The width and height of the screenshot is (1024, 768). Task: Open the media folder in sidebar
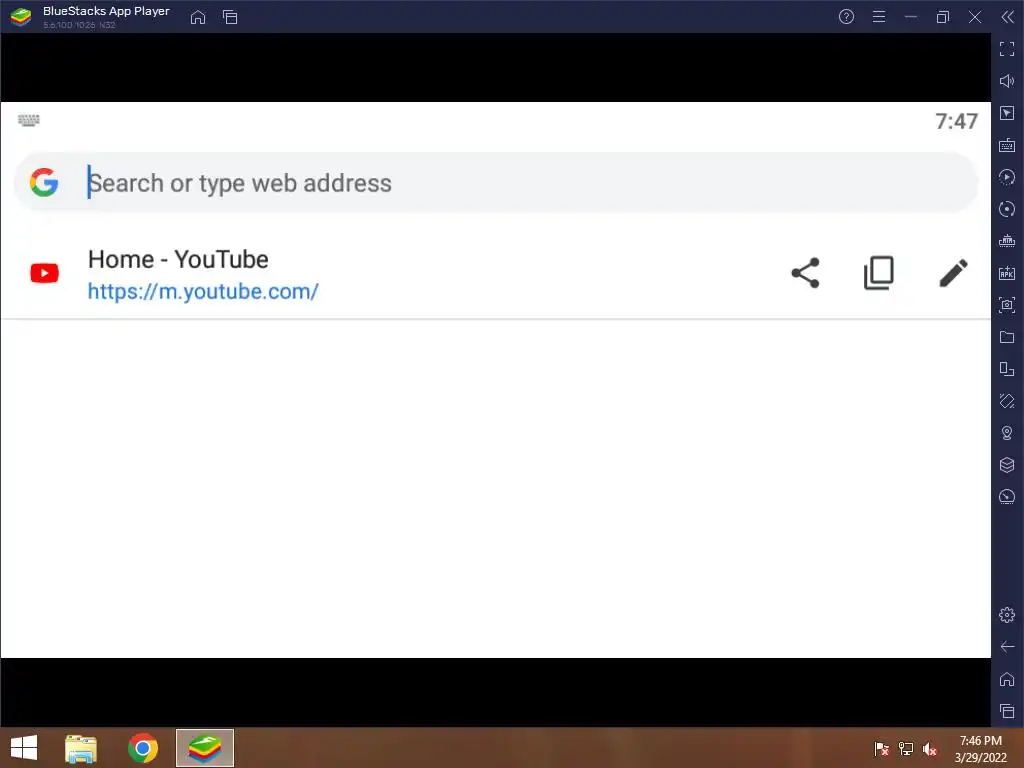point(1007,337)
